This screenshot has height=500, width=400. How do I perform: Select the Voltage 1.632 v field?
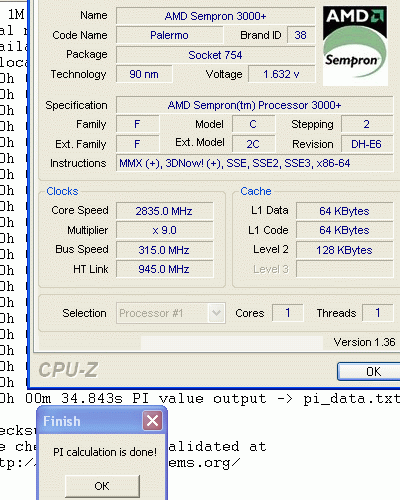tap(282, 74)
